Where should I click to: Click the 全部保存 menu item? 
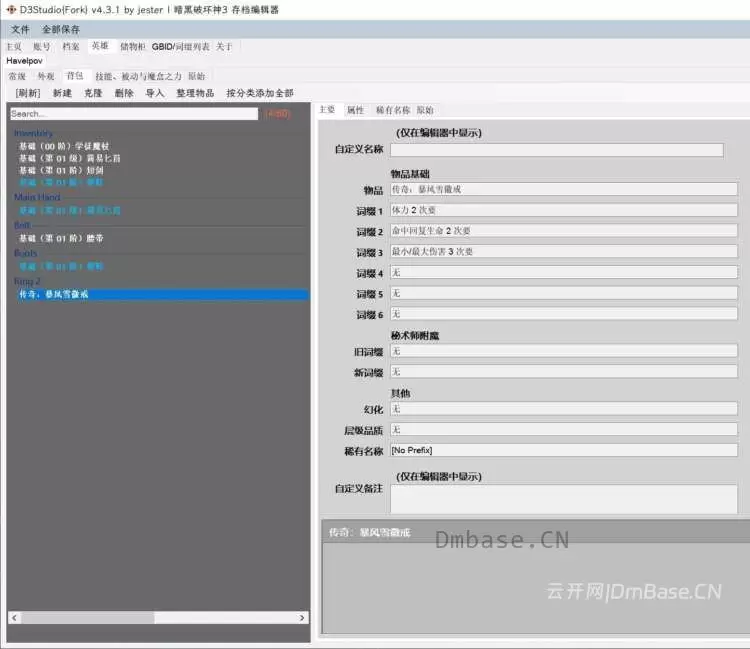[61, 30]
